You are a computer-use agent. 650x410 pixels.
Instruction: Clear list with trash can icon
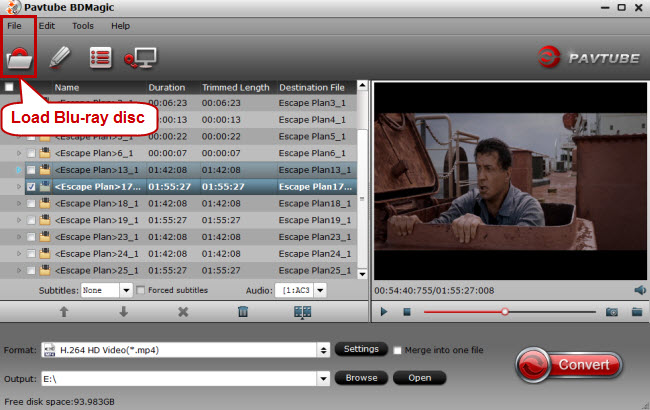coord(243,312)
